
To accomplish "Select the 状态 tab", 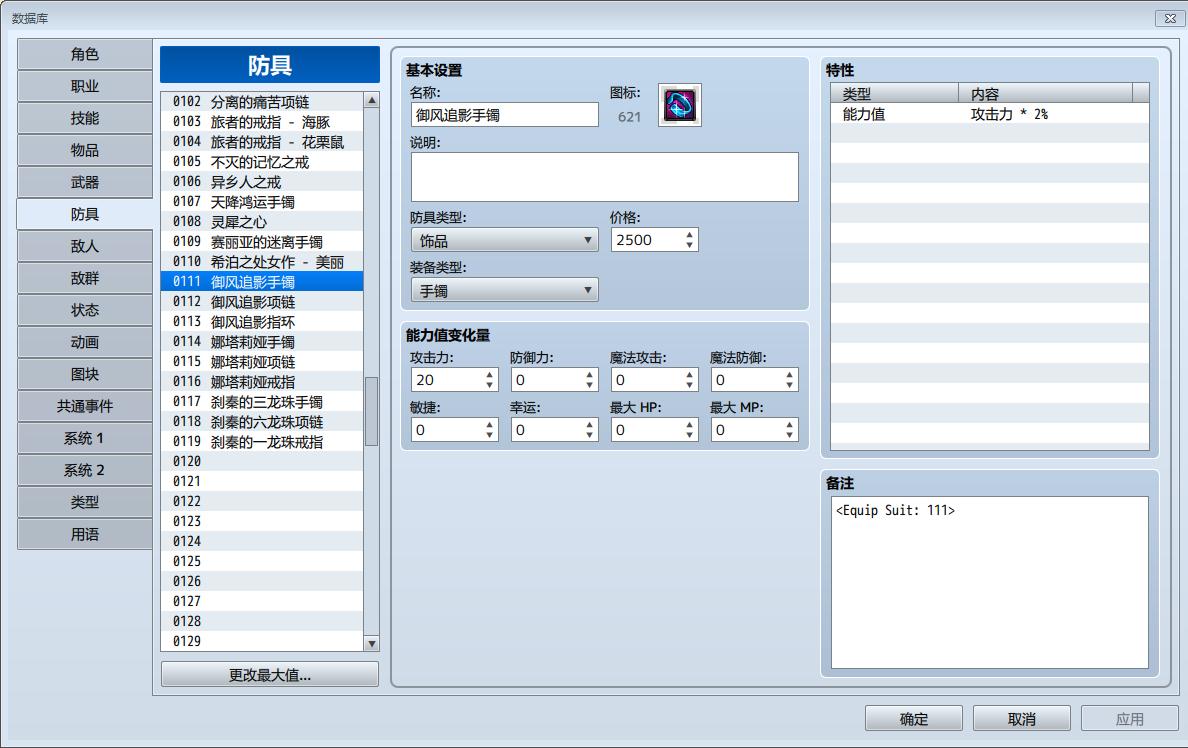I will (85, 310).
